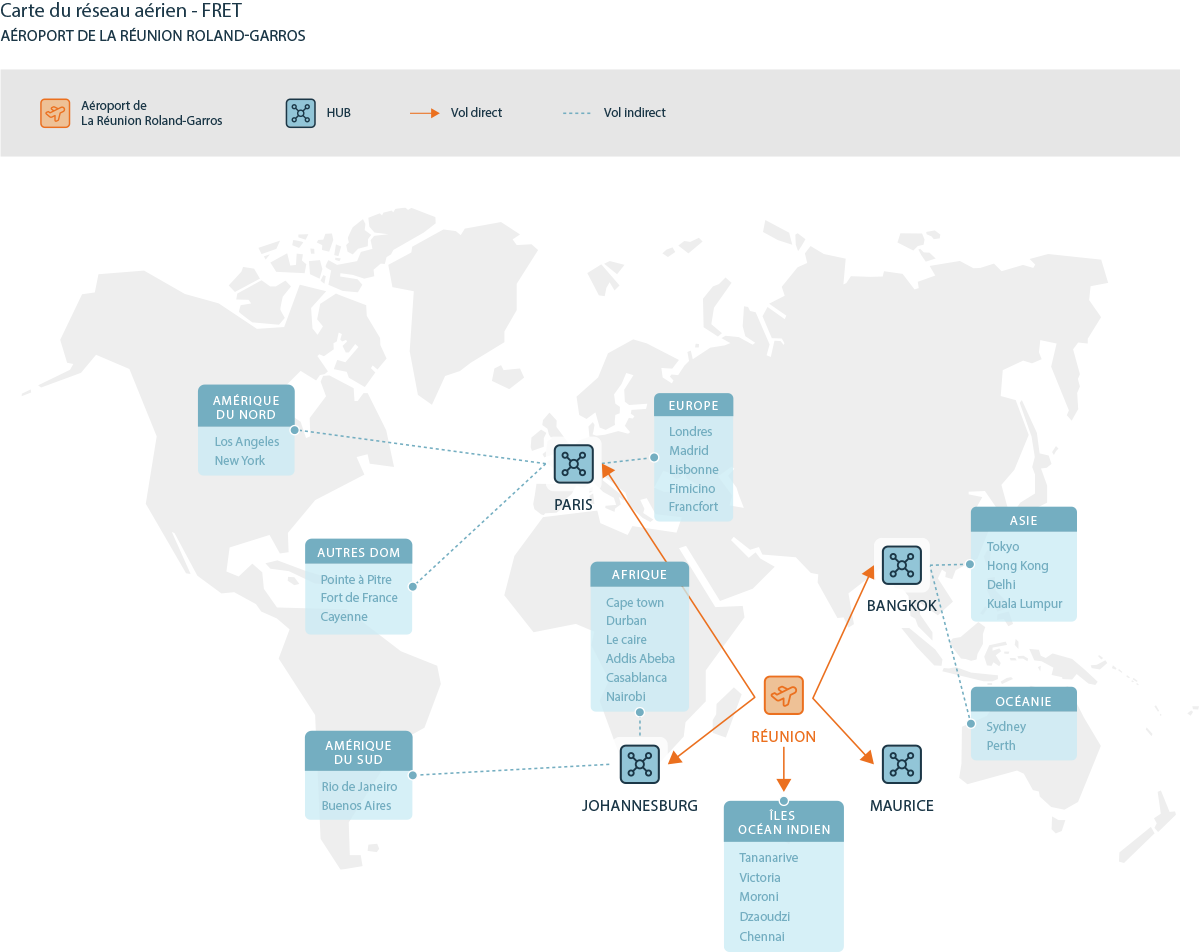
Task: Select the JOHANNESBURG hub icon
Action: point(639,763)
